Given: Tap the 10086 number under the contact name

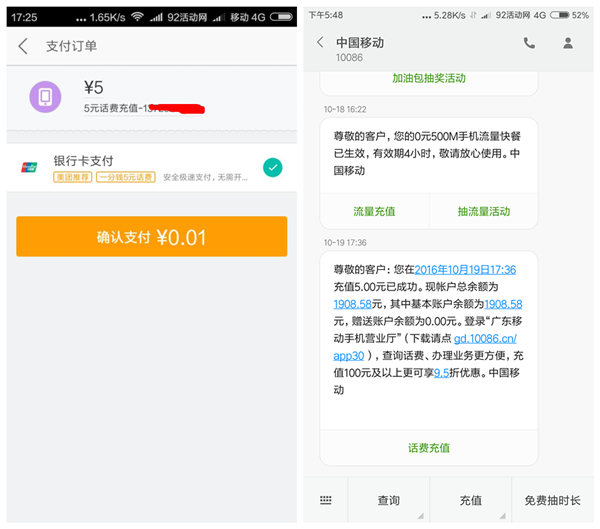Looking at the screenshot, I should [x=349, y=57].
